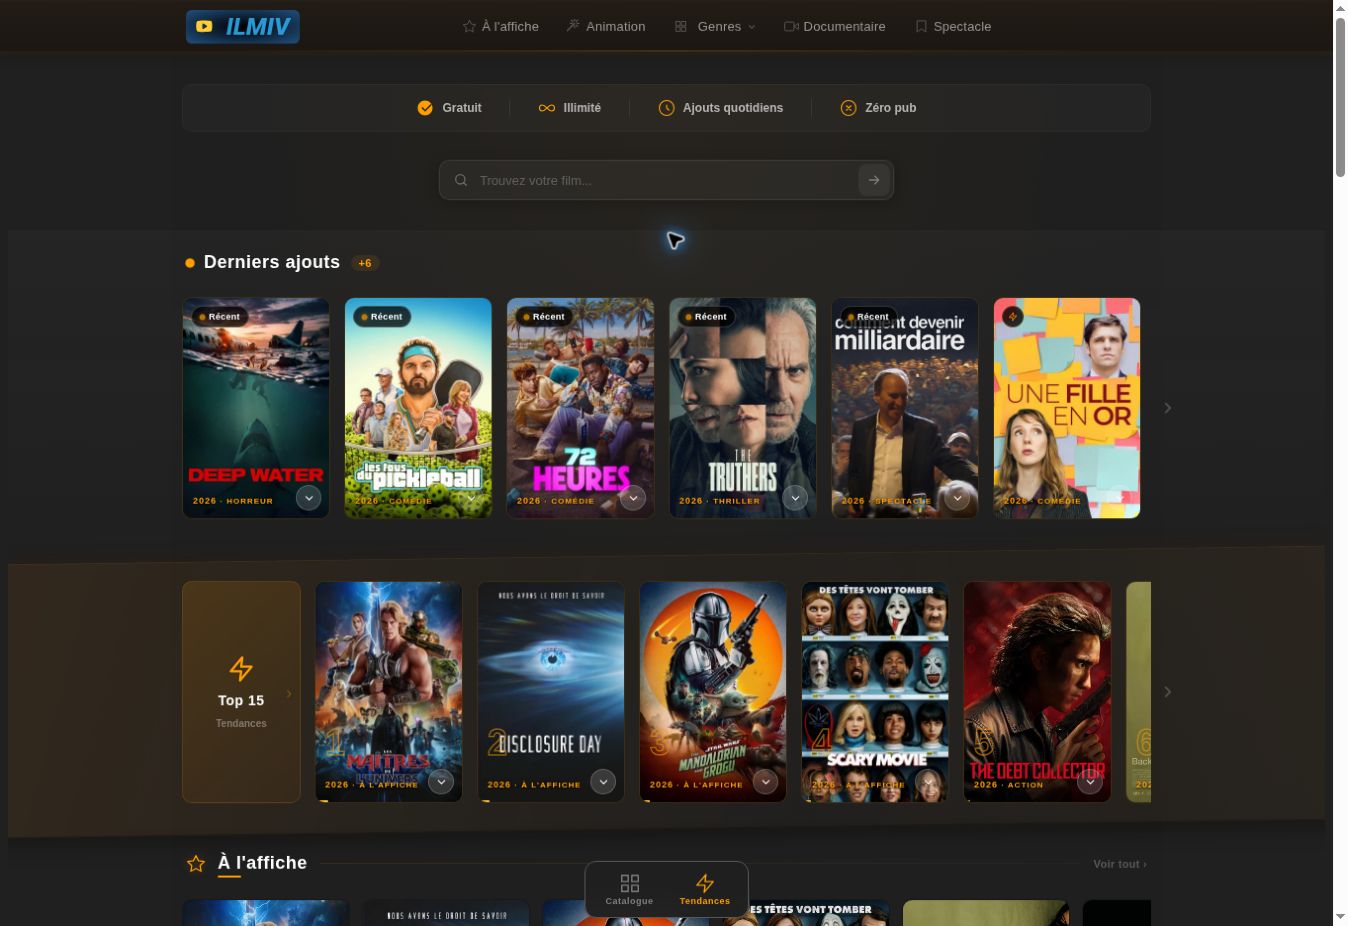Switch to the Tendances tab
1348x926 pixels.
click(705, 889)
